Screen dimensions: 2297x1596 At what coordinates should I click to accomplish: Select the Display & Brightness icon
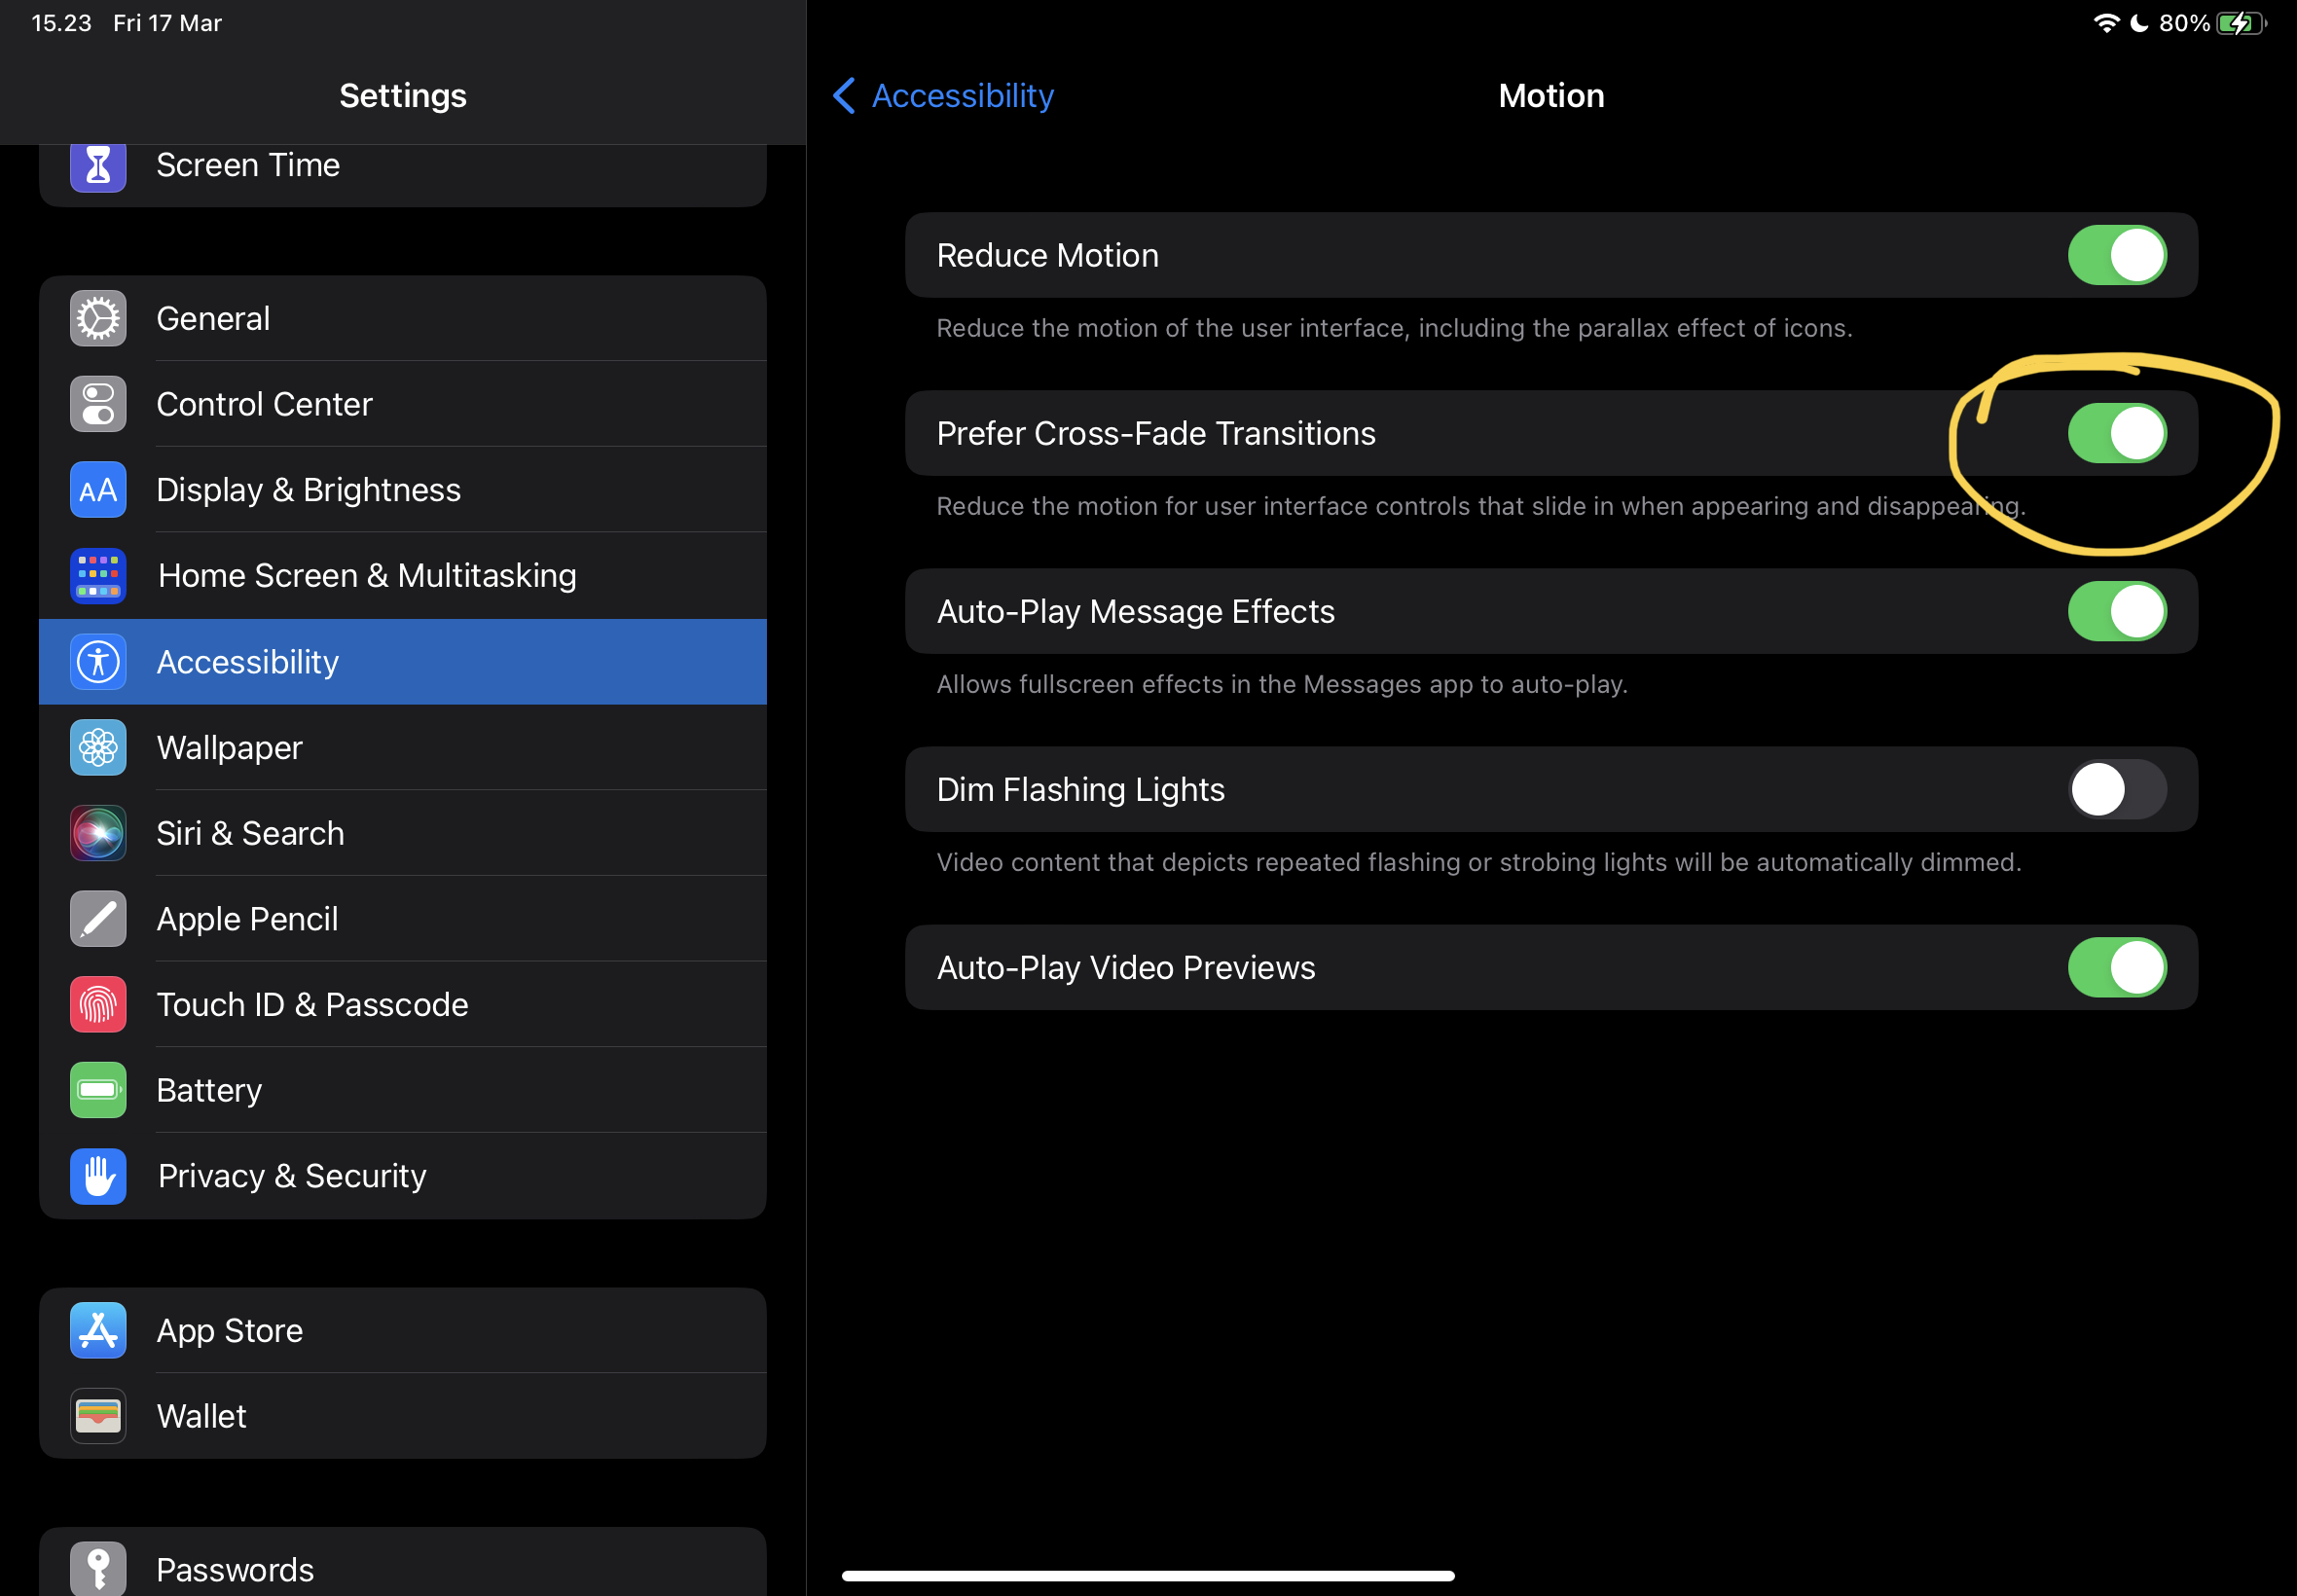tap(98, 490)
